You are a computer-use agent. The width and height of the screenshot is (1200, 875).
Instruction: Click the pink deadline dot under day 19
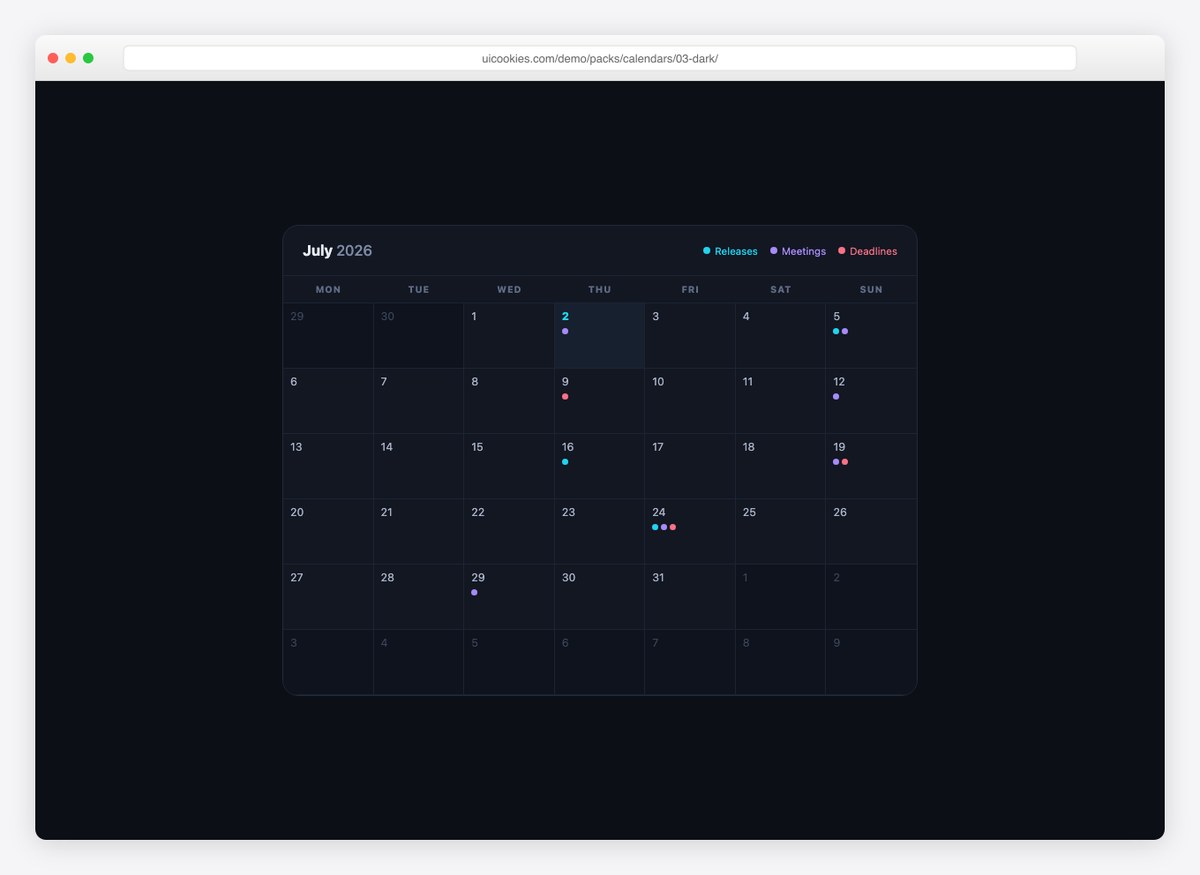pyautogui.click(x=845, y=462)
